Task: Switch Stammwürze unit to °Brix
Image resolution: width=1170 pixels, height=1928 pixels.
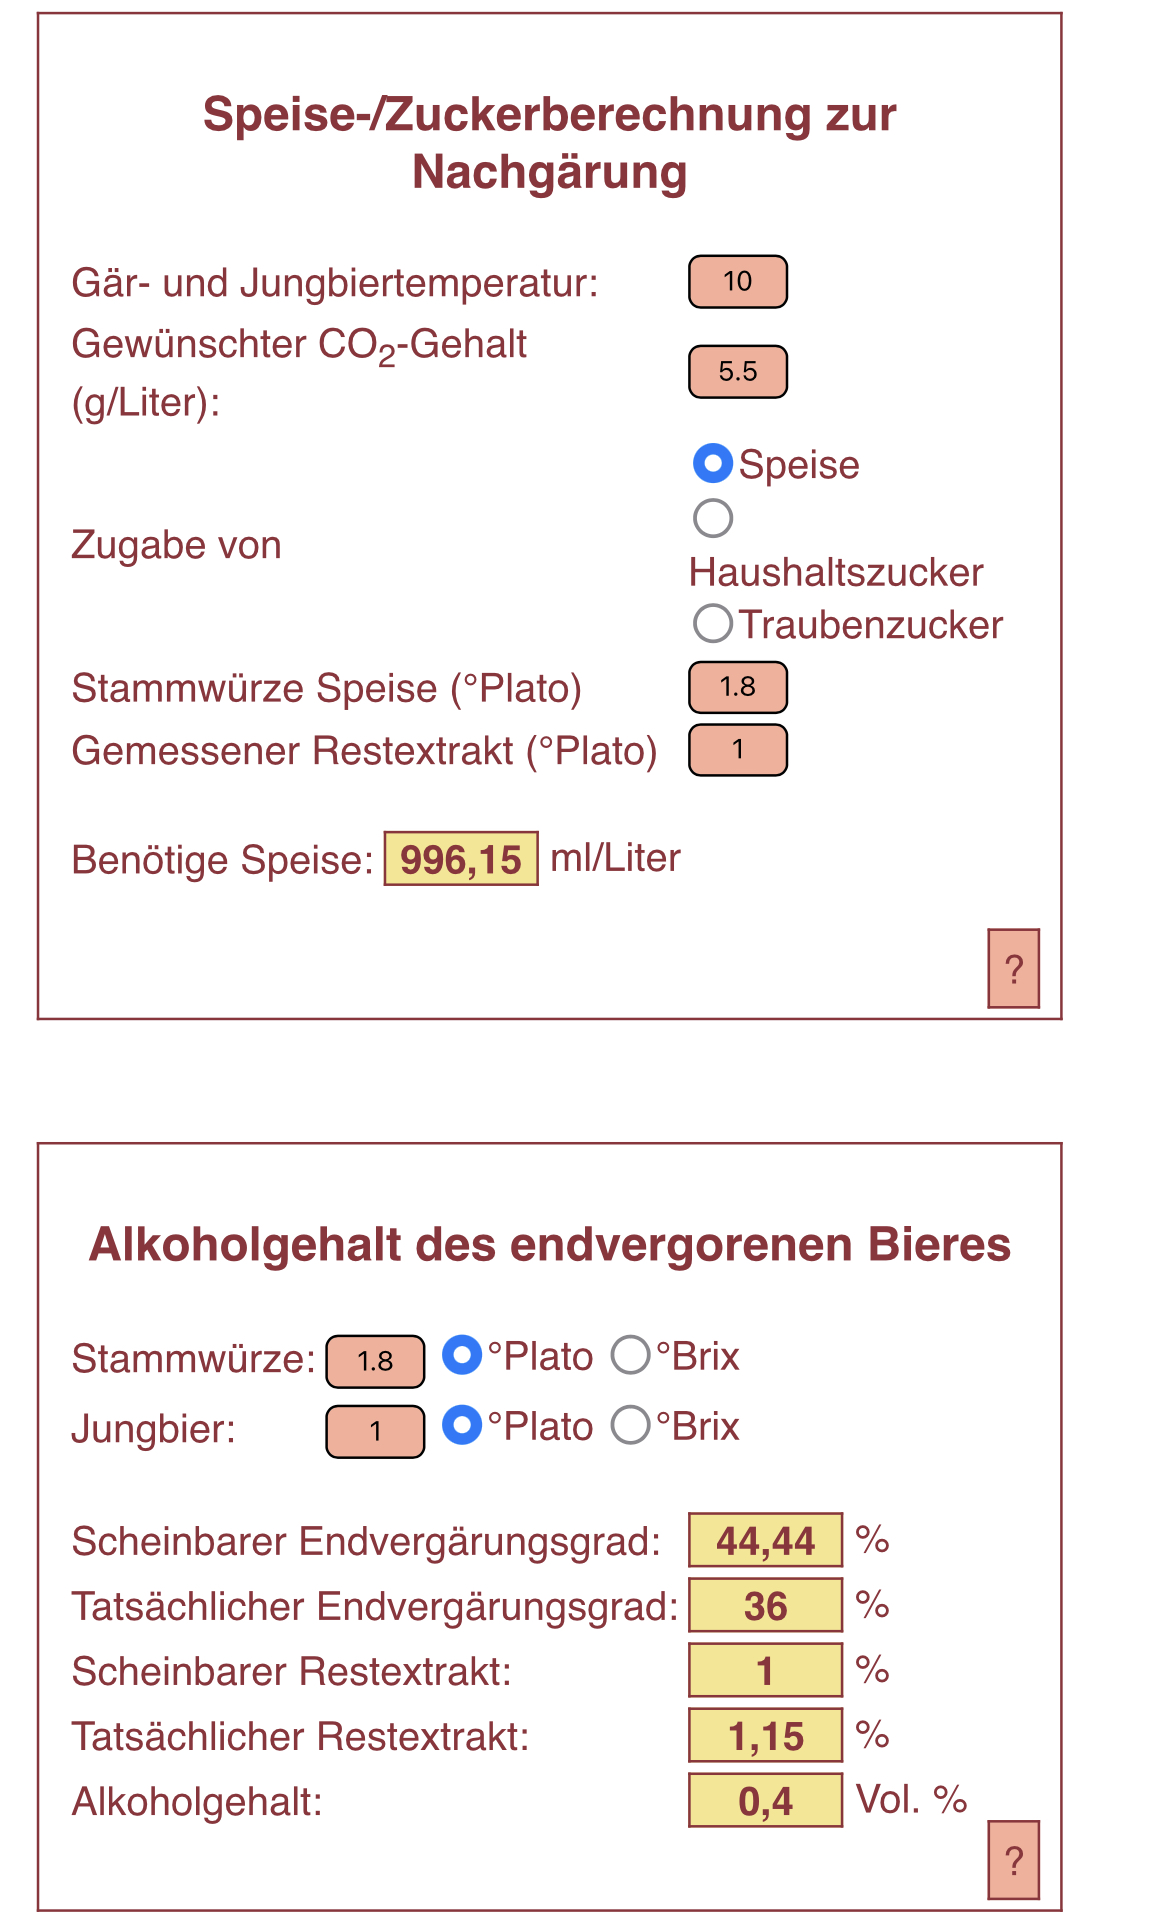Action: [631, 1355]
